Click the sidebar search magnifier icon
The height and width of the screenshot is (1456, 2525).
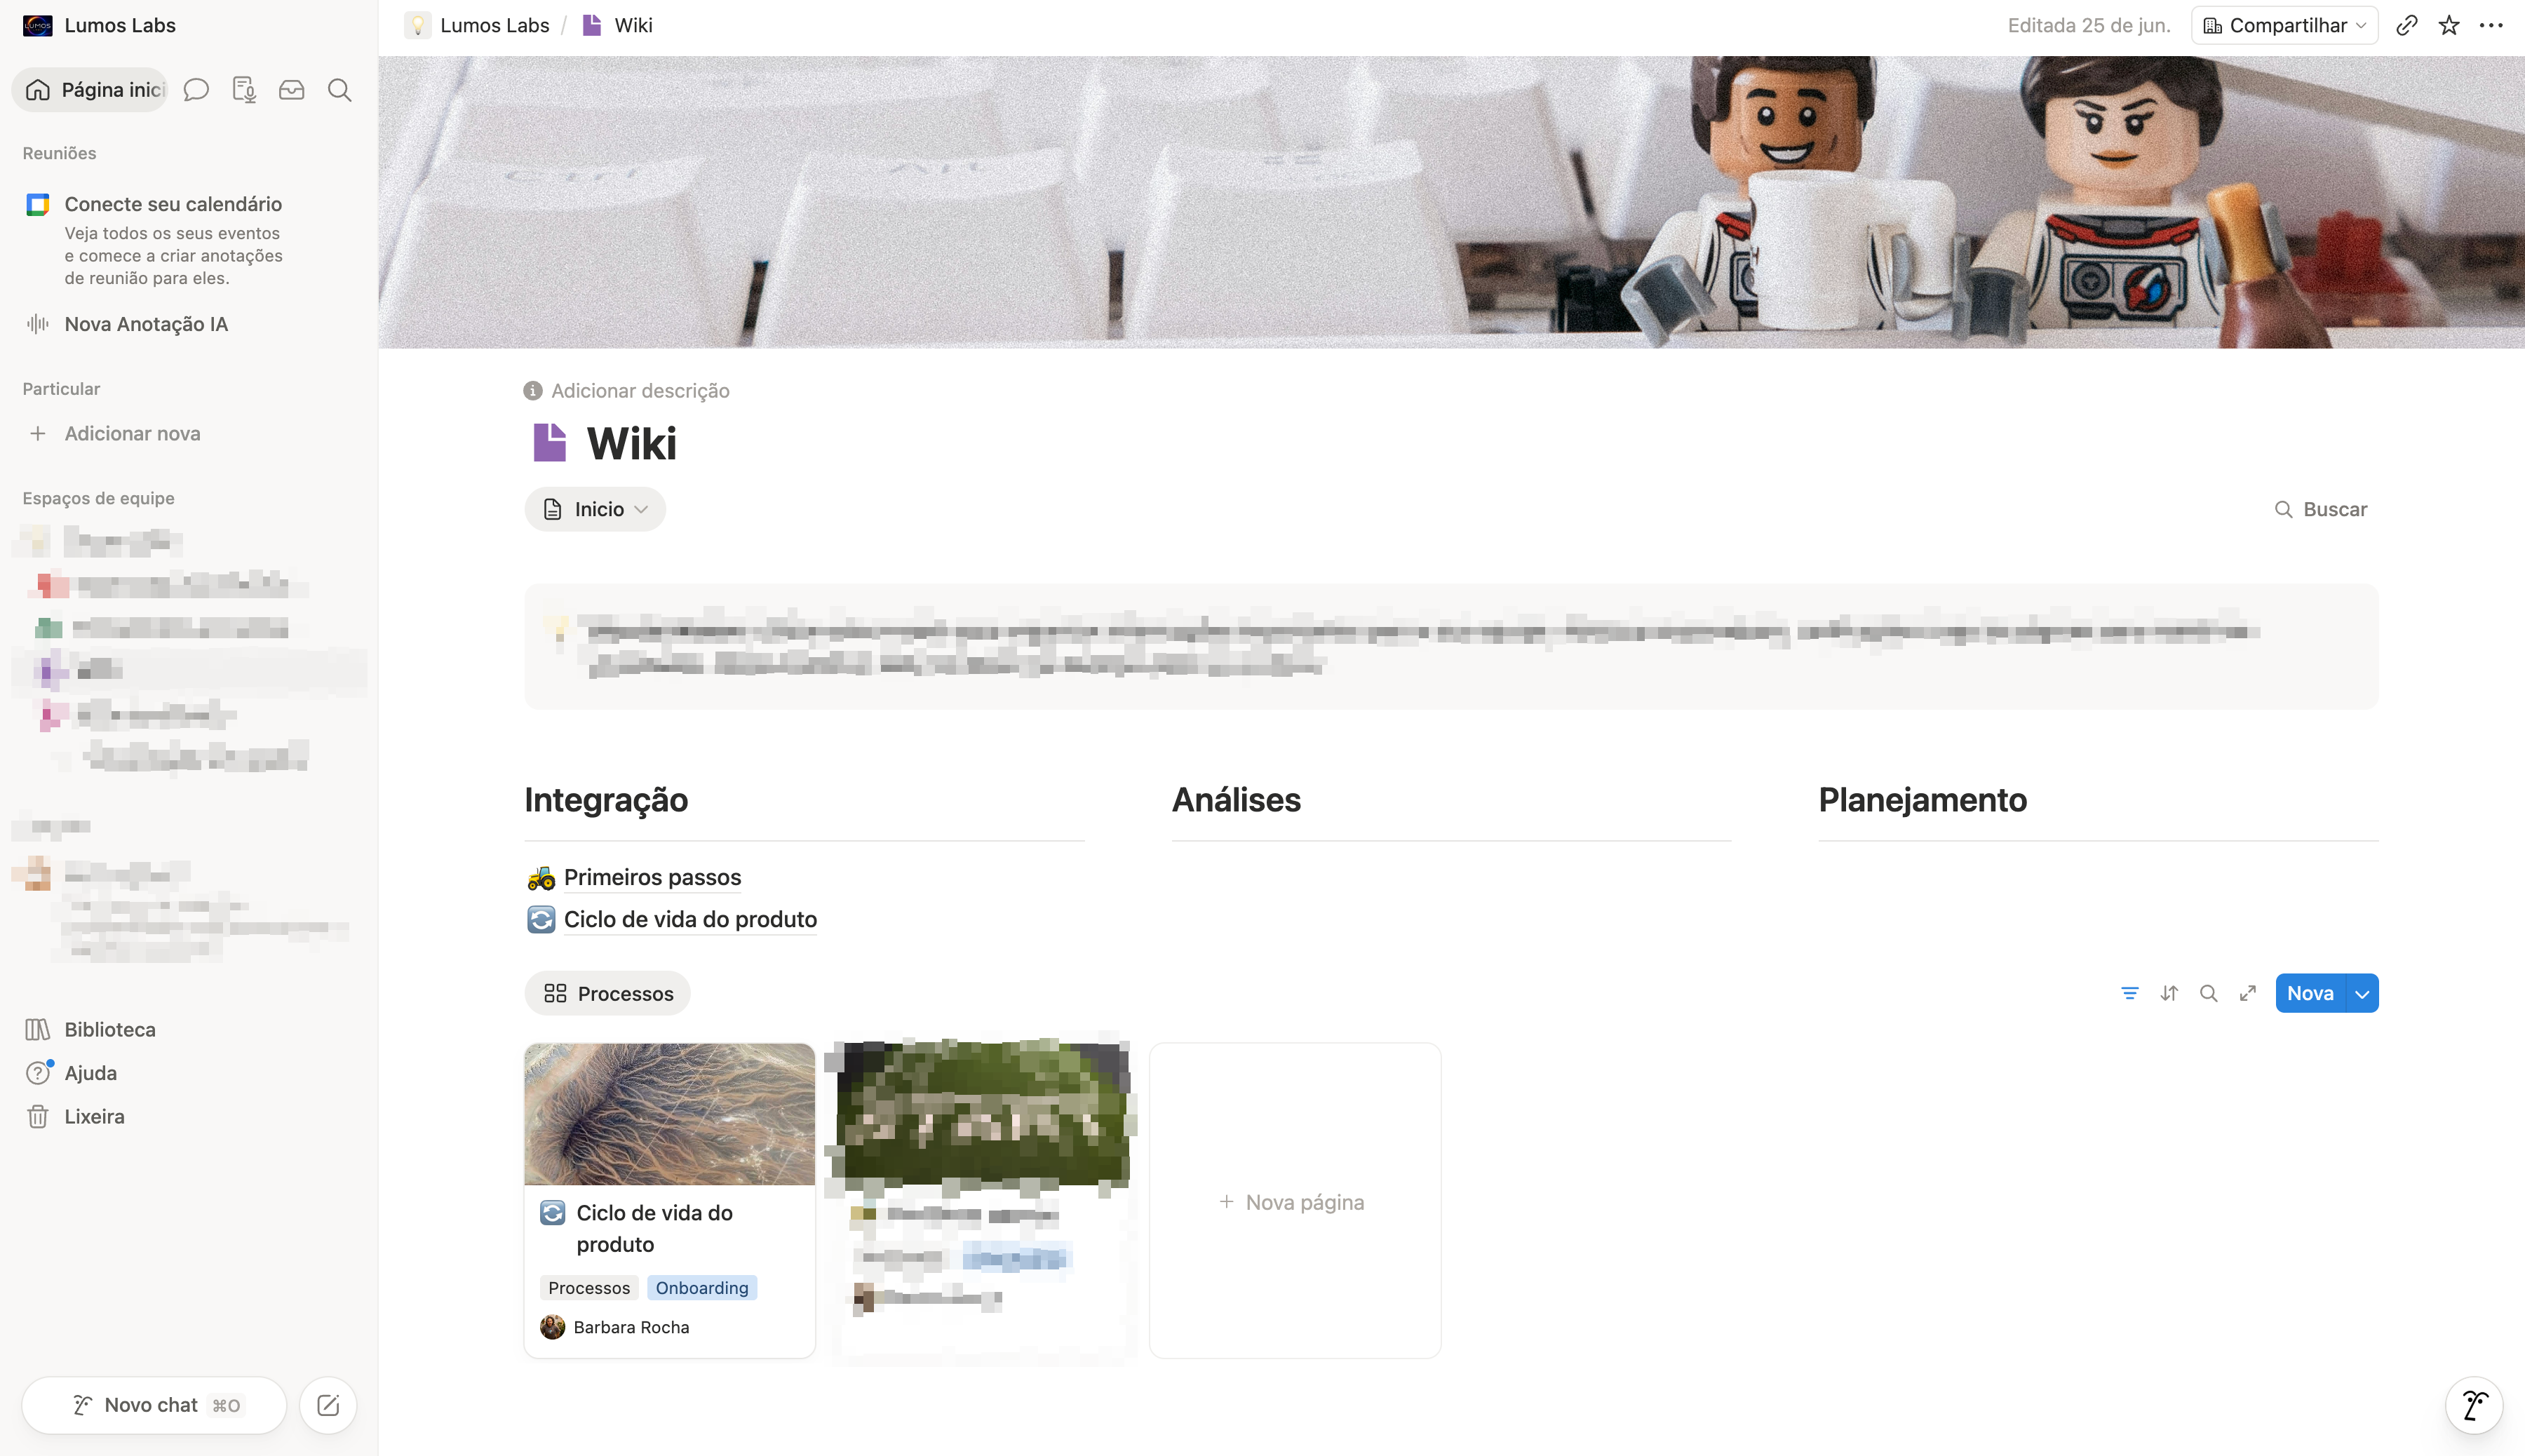tap(340, 90)
